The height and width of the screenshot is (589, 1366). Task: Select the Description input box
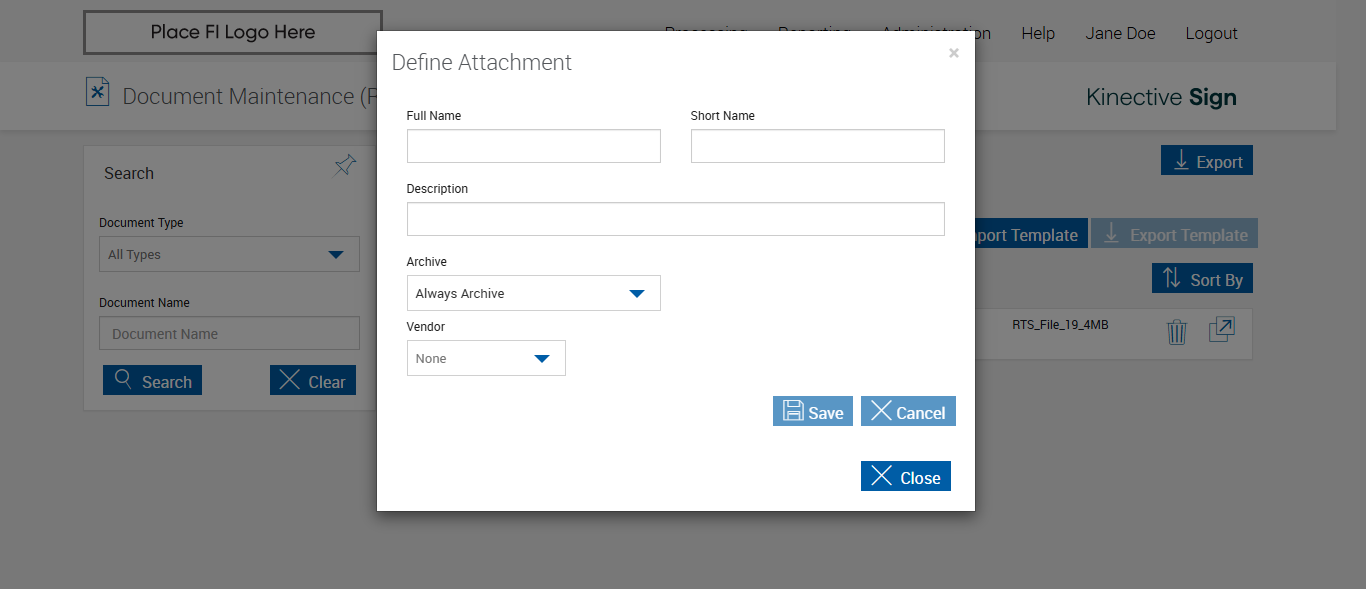pos(675,219)
